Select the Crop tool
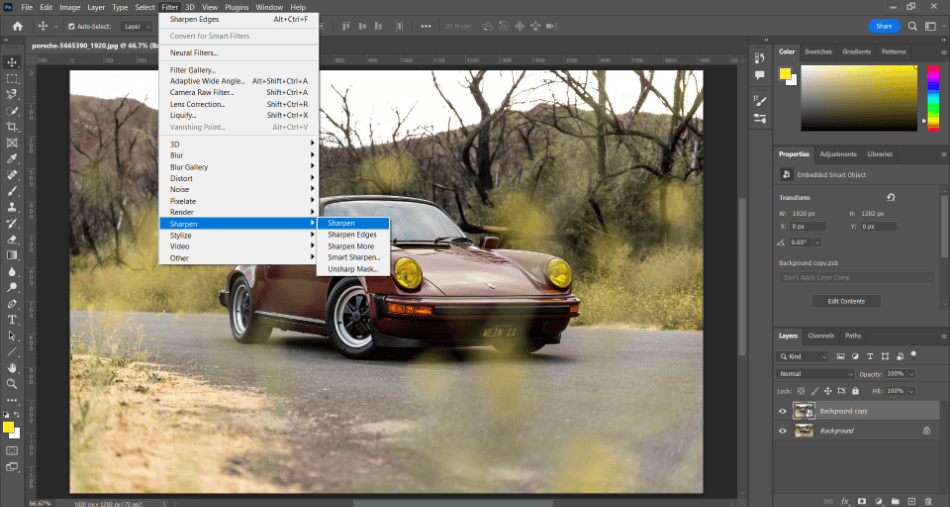Screen dimensions: 950x507 12,127
